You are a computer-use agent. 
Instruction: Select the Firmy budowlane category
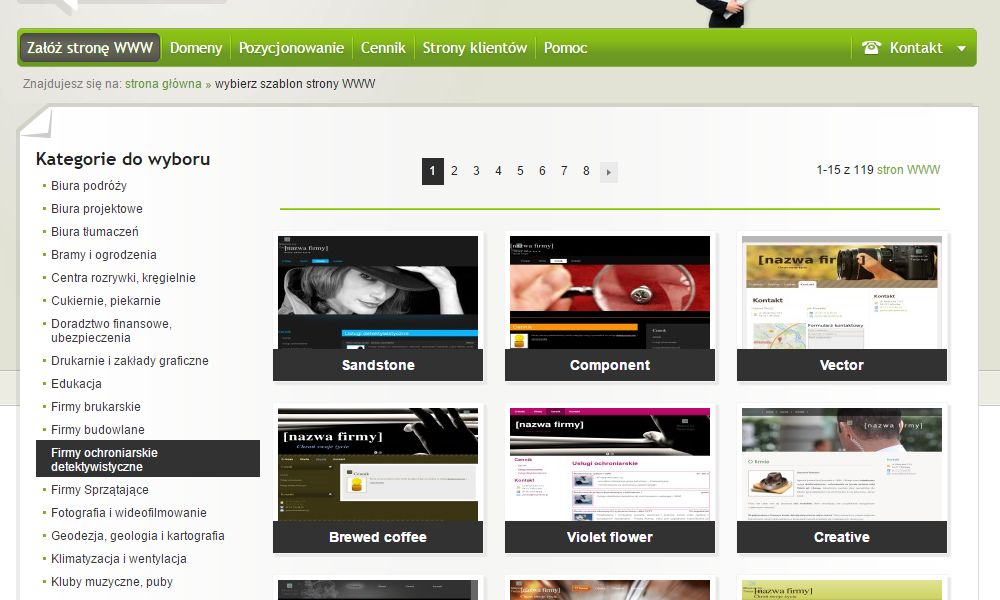[98, 429]
